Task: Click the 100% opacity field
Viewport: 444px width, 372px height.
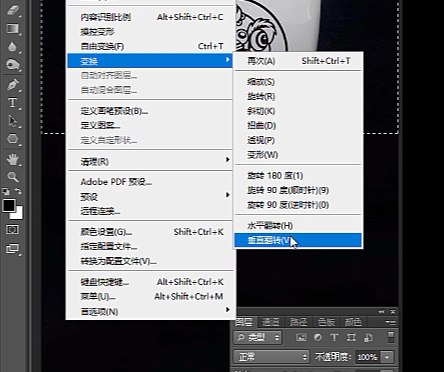Action: point(367,357)
